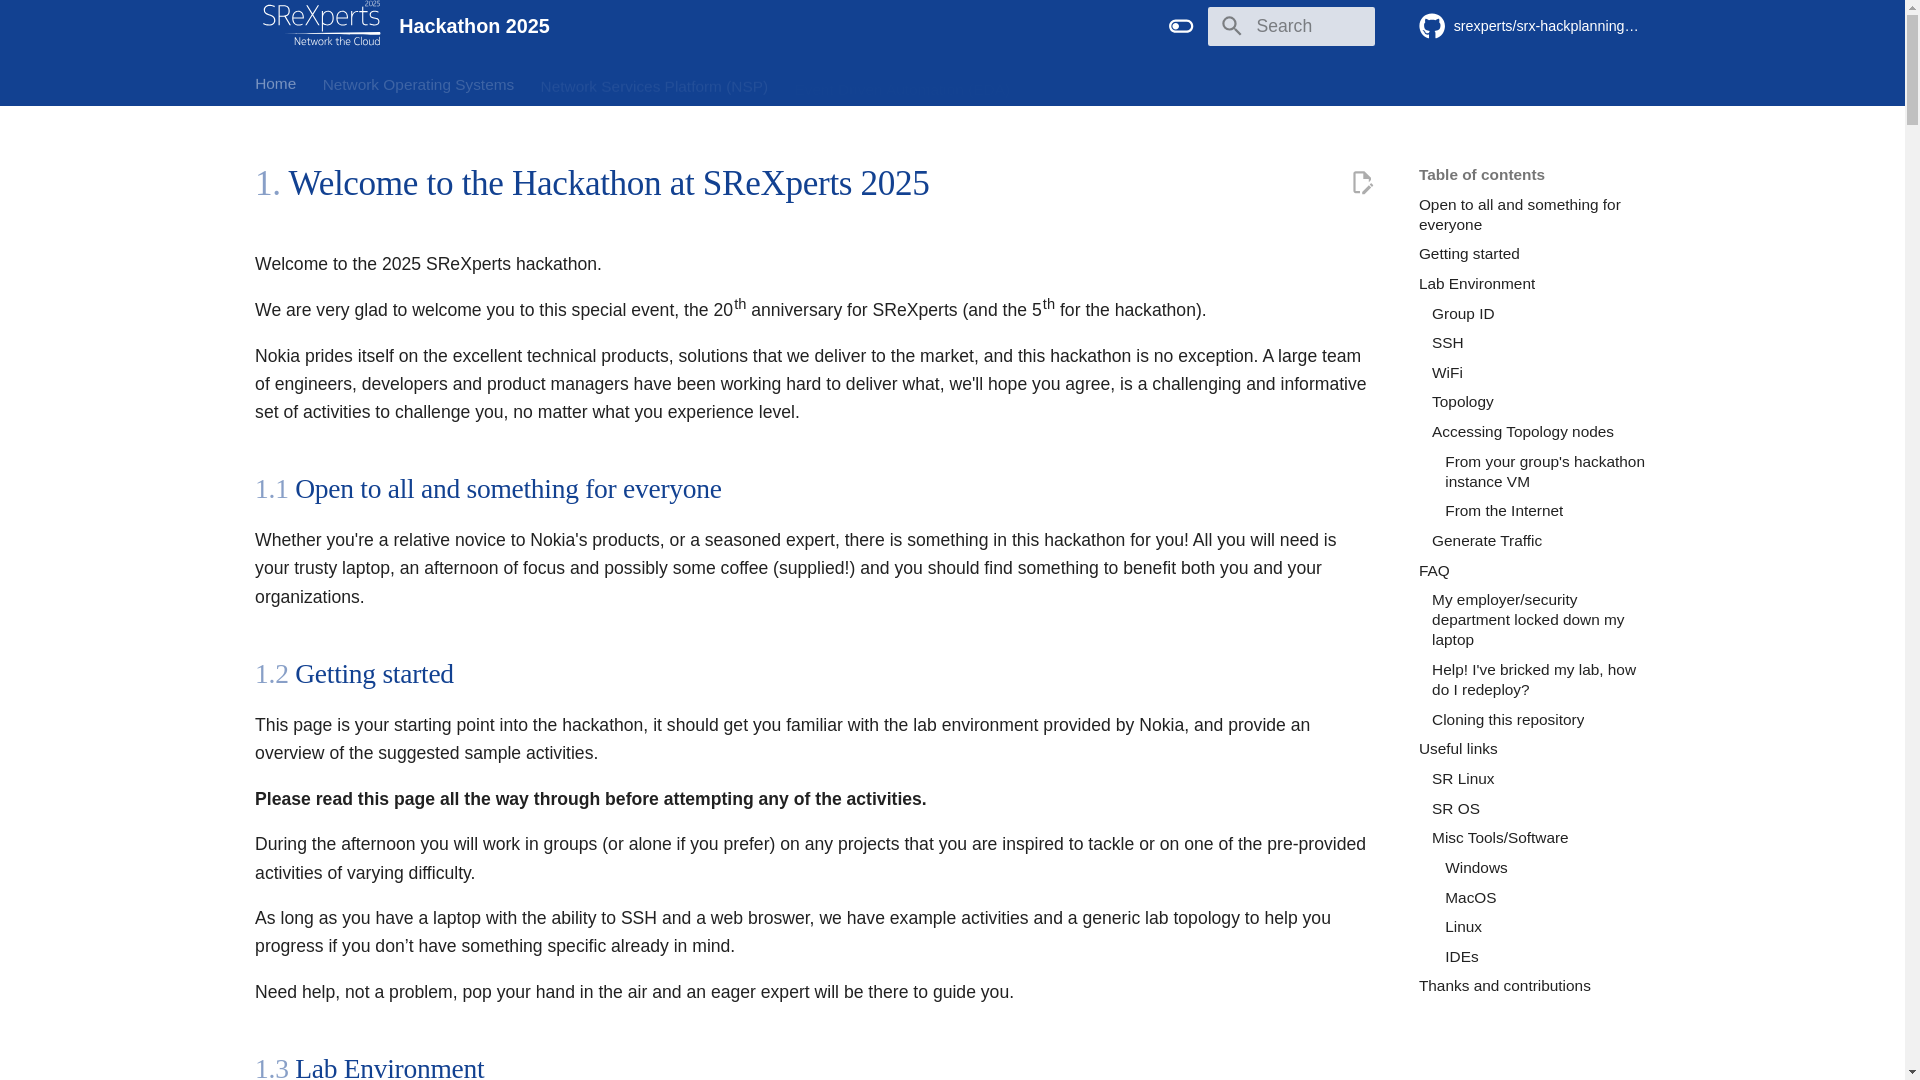Open the GitHub repository icon link
Viewport: 1920px width, 1080px height.
coord(1432,26)
